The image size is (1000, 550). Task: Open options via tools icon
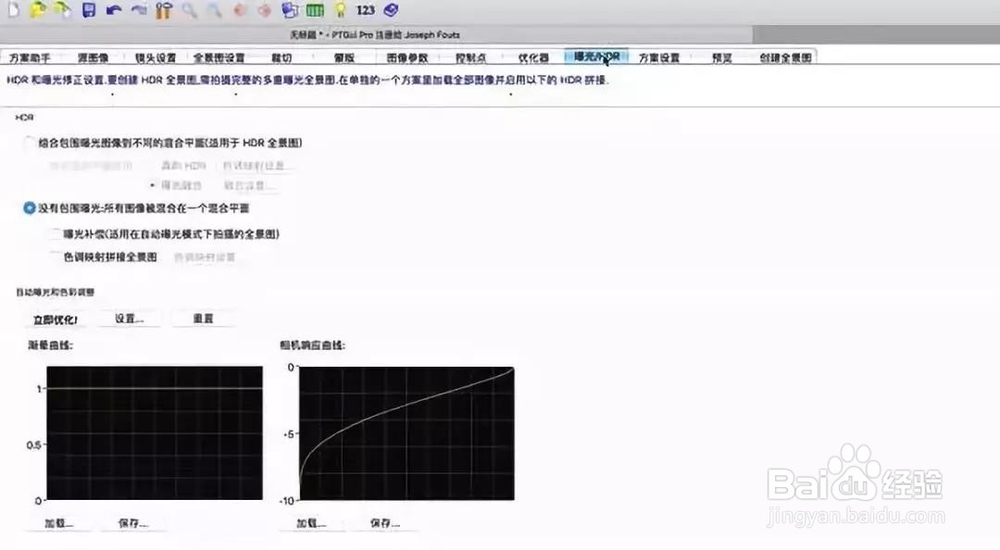point(164,10)
